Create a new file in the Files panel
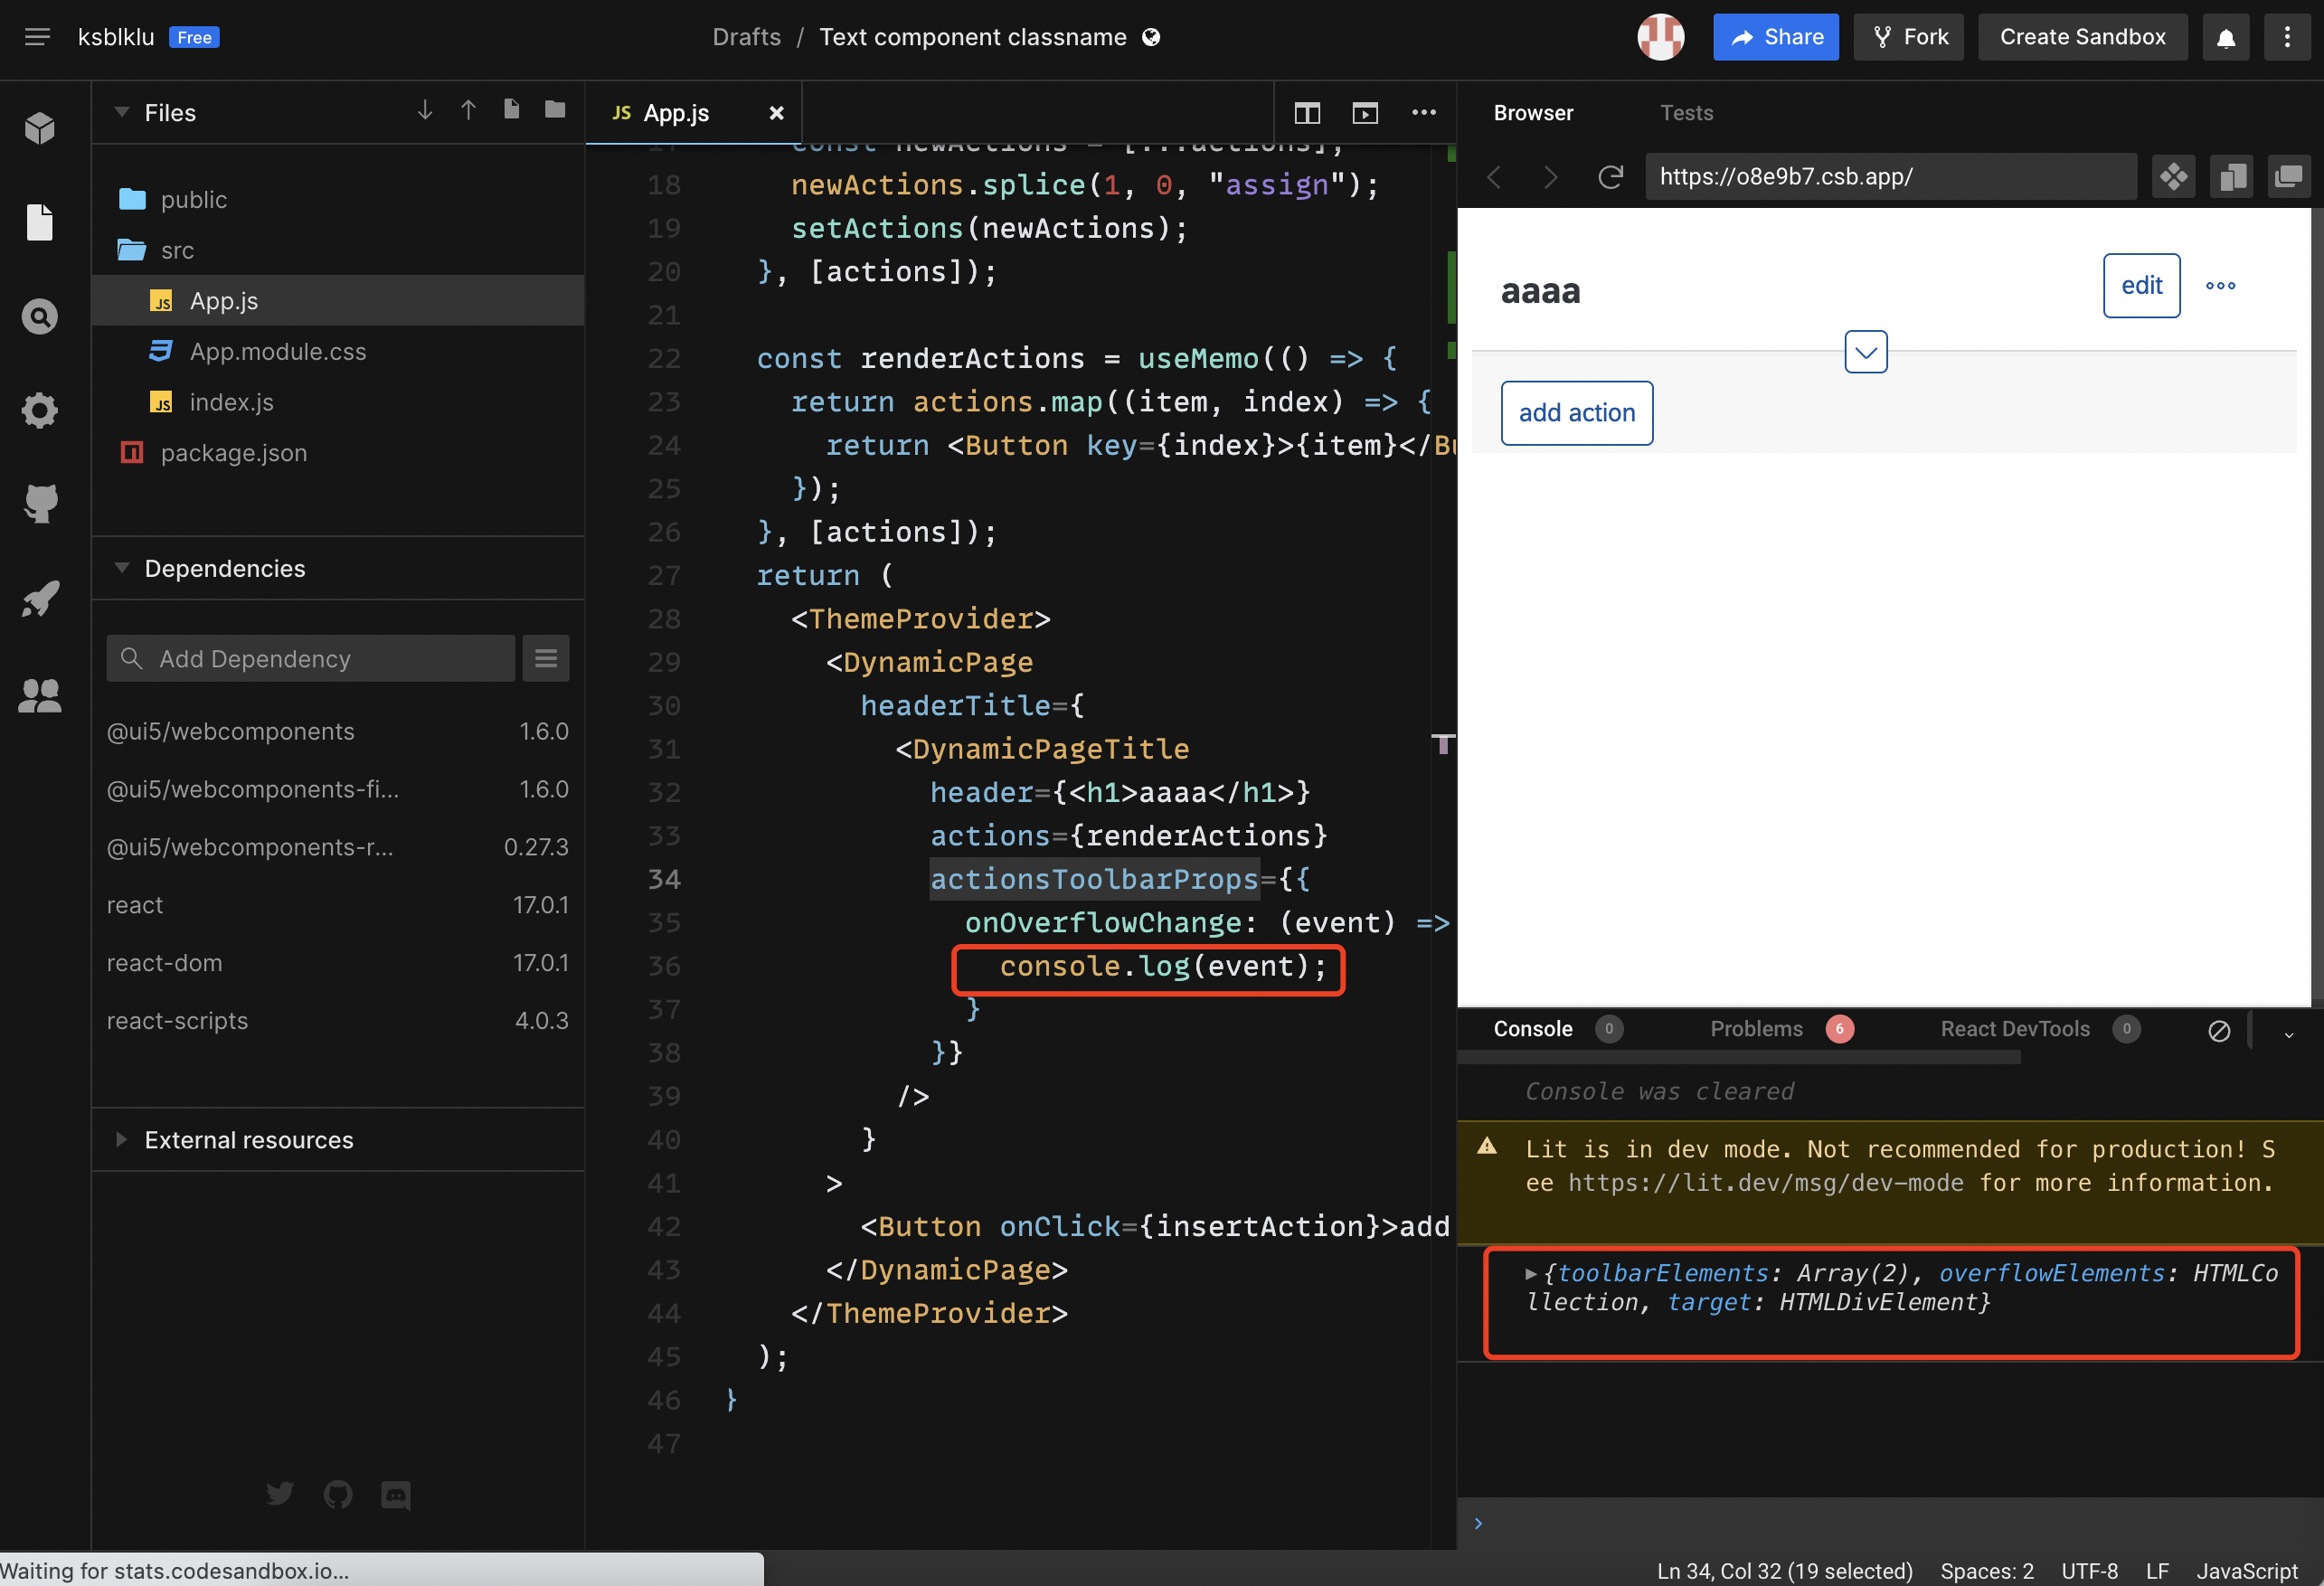Screen dimensions: 2324x1586 click(x=511, y=110)
